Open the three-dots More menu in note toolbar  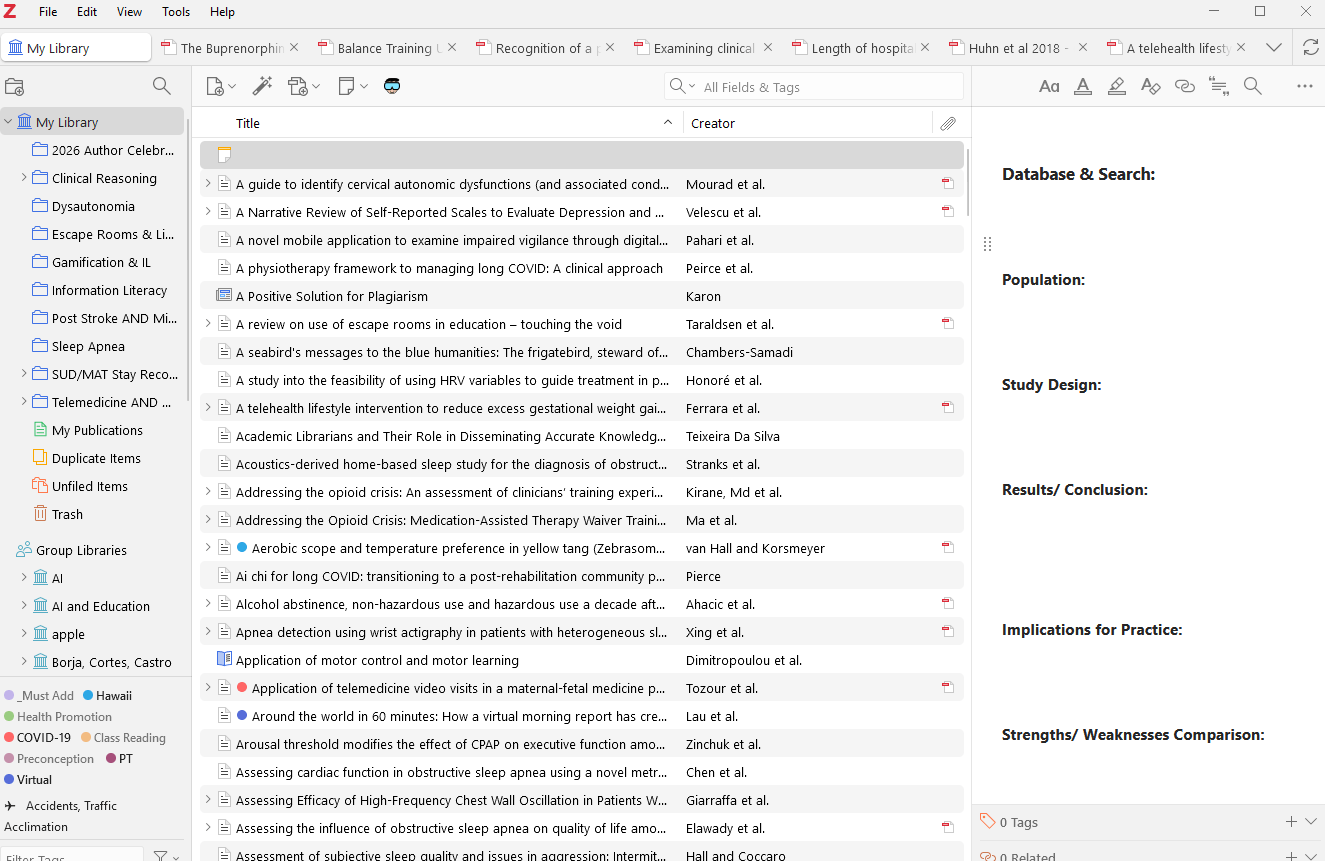coord(1304,86)
